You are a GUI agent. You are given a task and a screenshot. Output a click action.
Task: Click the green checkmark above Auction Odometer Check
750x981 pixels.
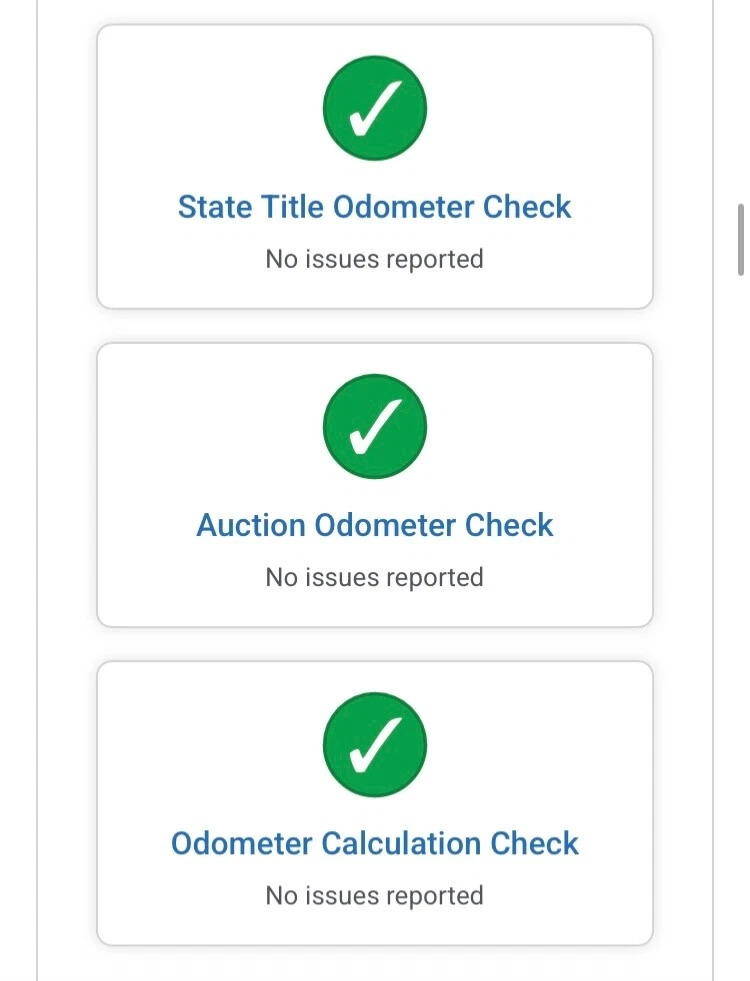(375, 427)
